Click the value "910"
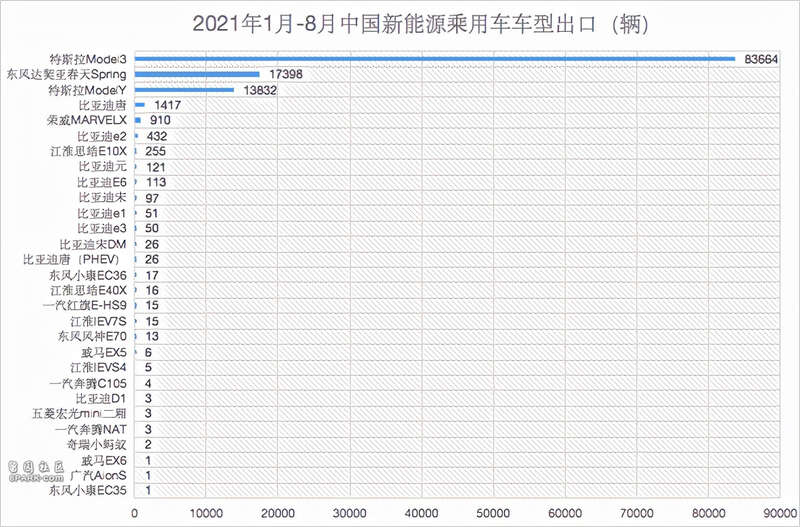This screenshot has width=800, height=527. (x=160, y=120)
